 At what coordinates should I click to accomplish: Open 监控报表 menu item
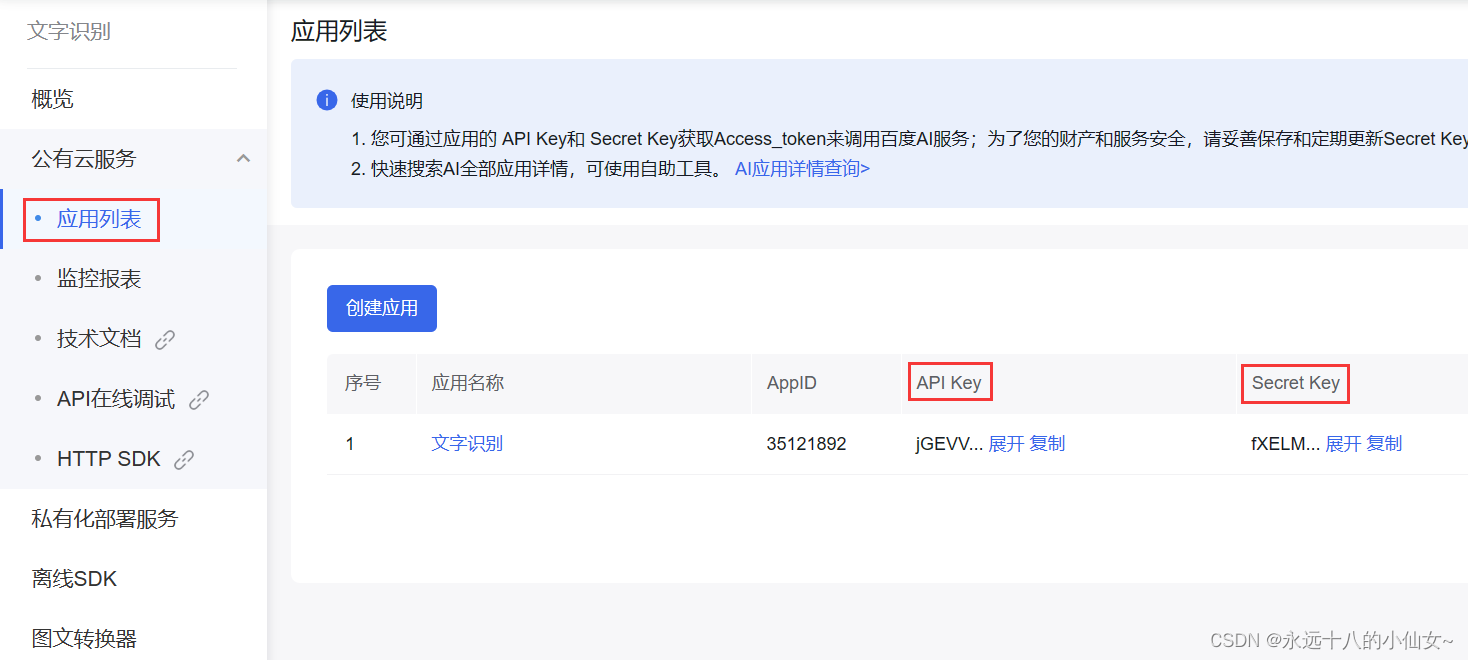coord(99,279)
